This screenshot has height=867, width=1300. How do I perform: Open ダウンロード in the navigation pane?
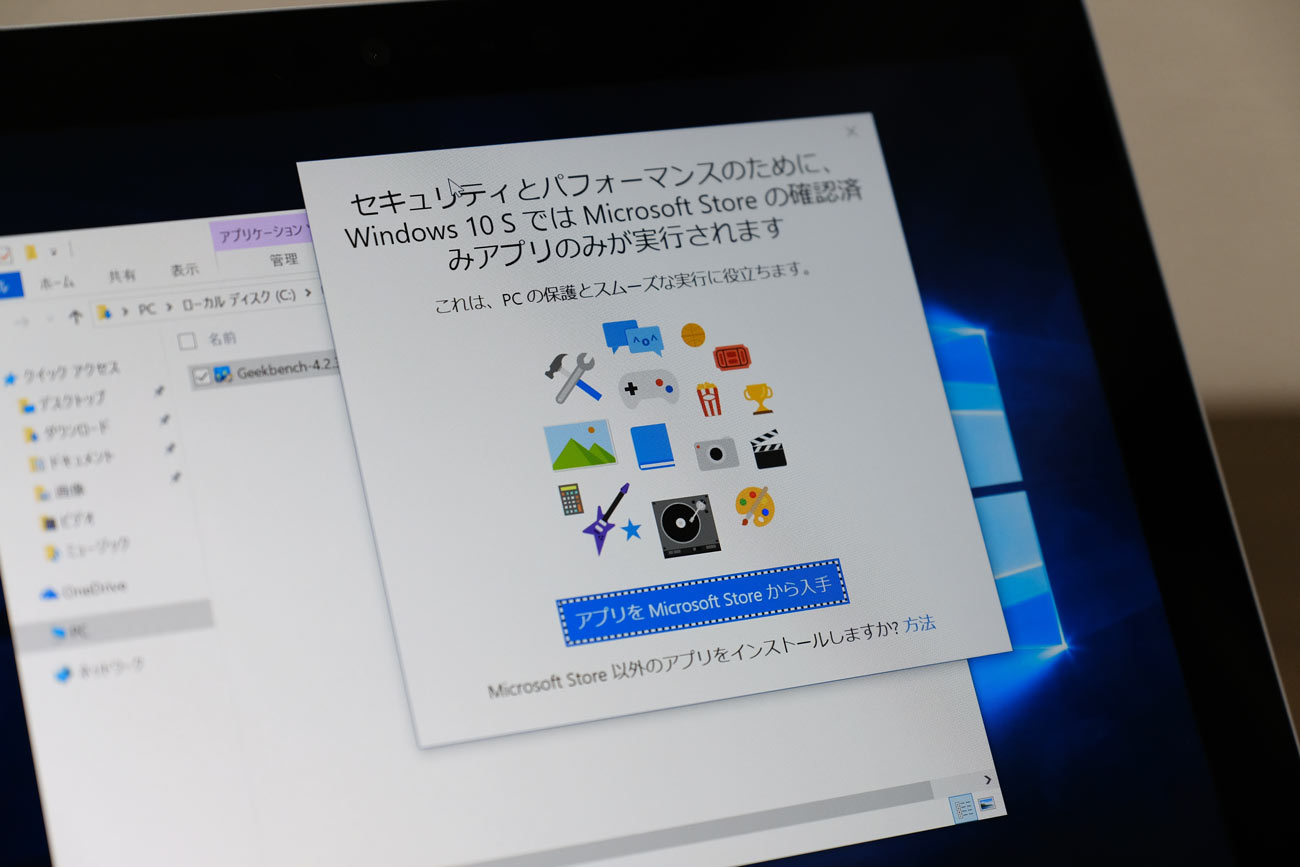click(76, 431)
